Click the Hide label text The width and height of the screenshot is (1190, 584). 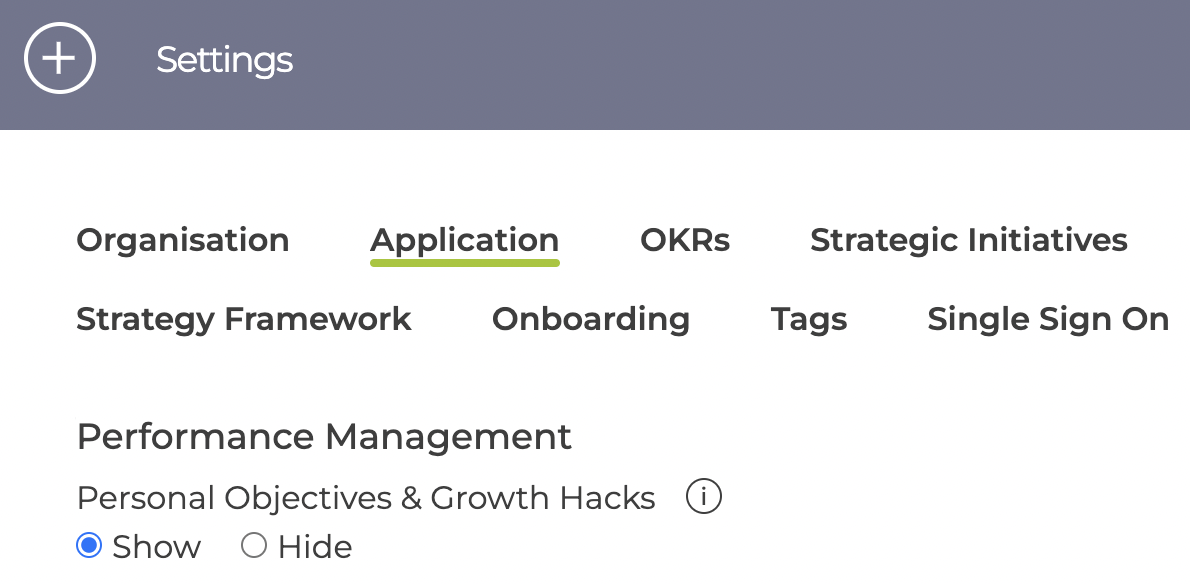(x=315, y=547)
